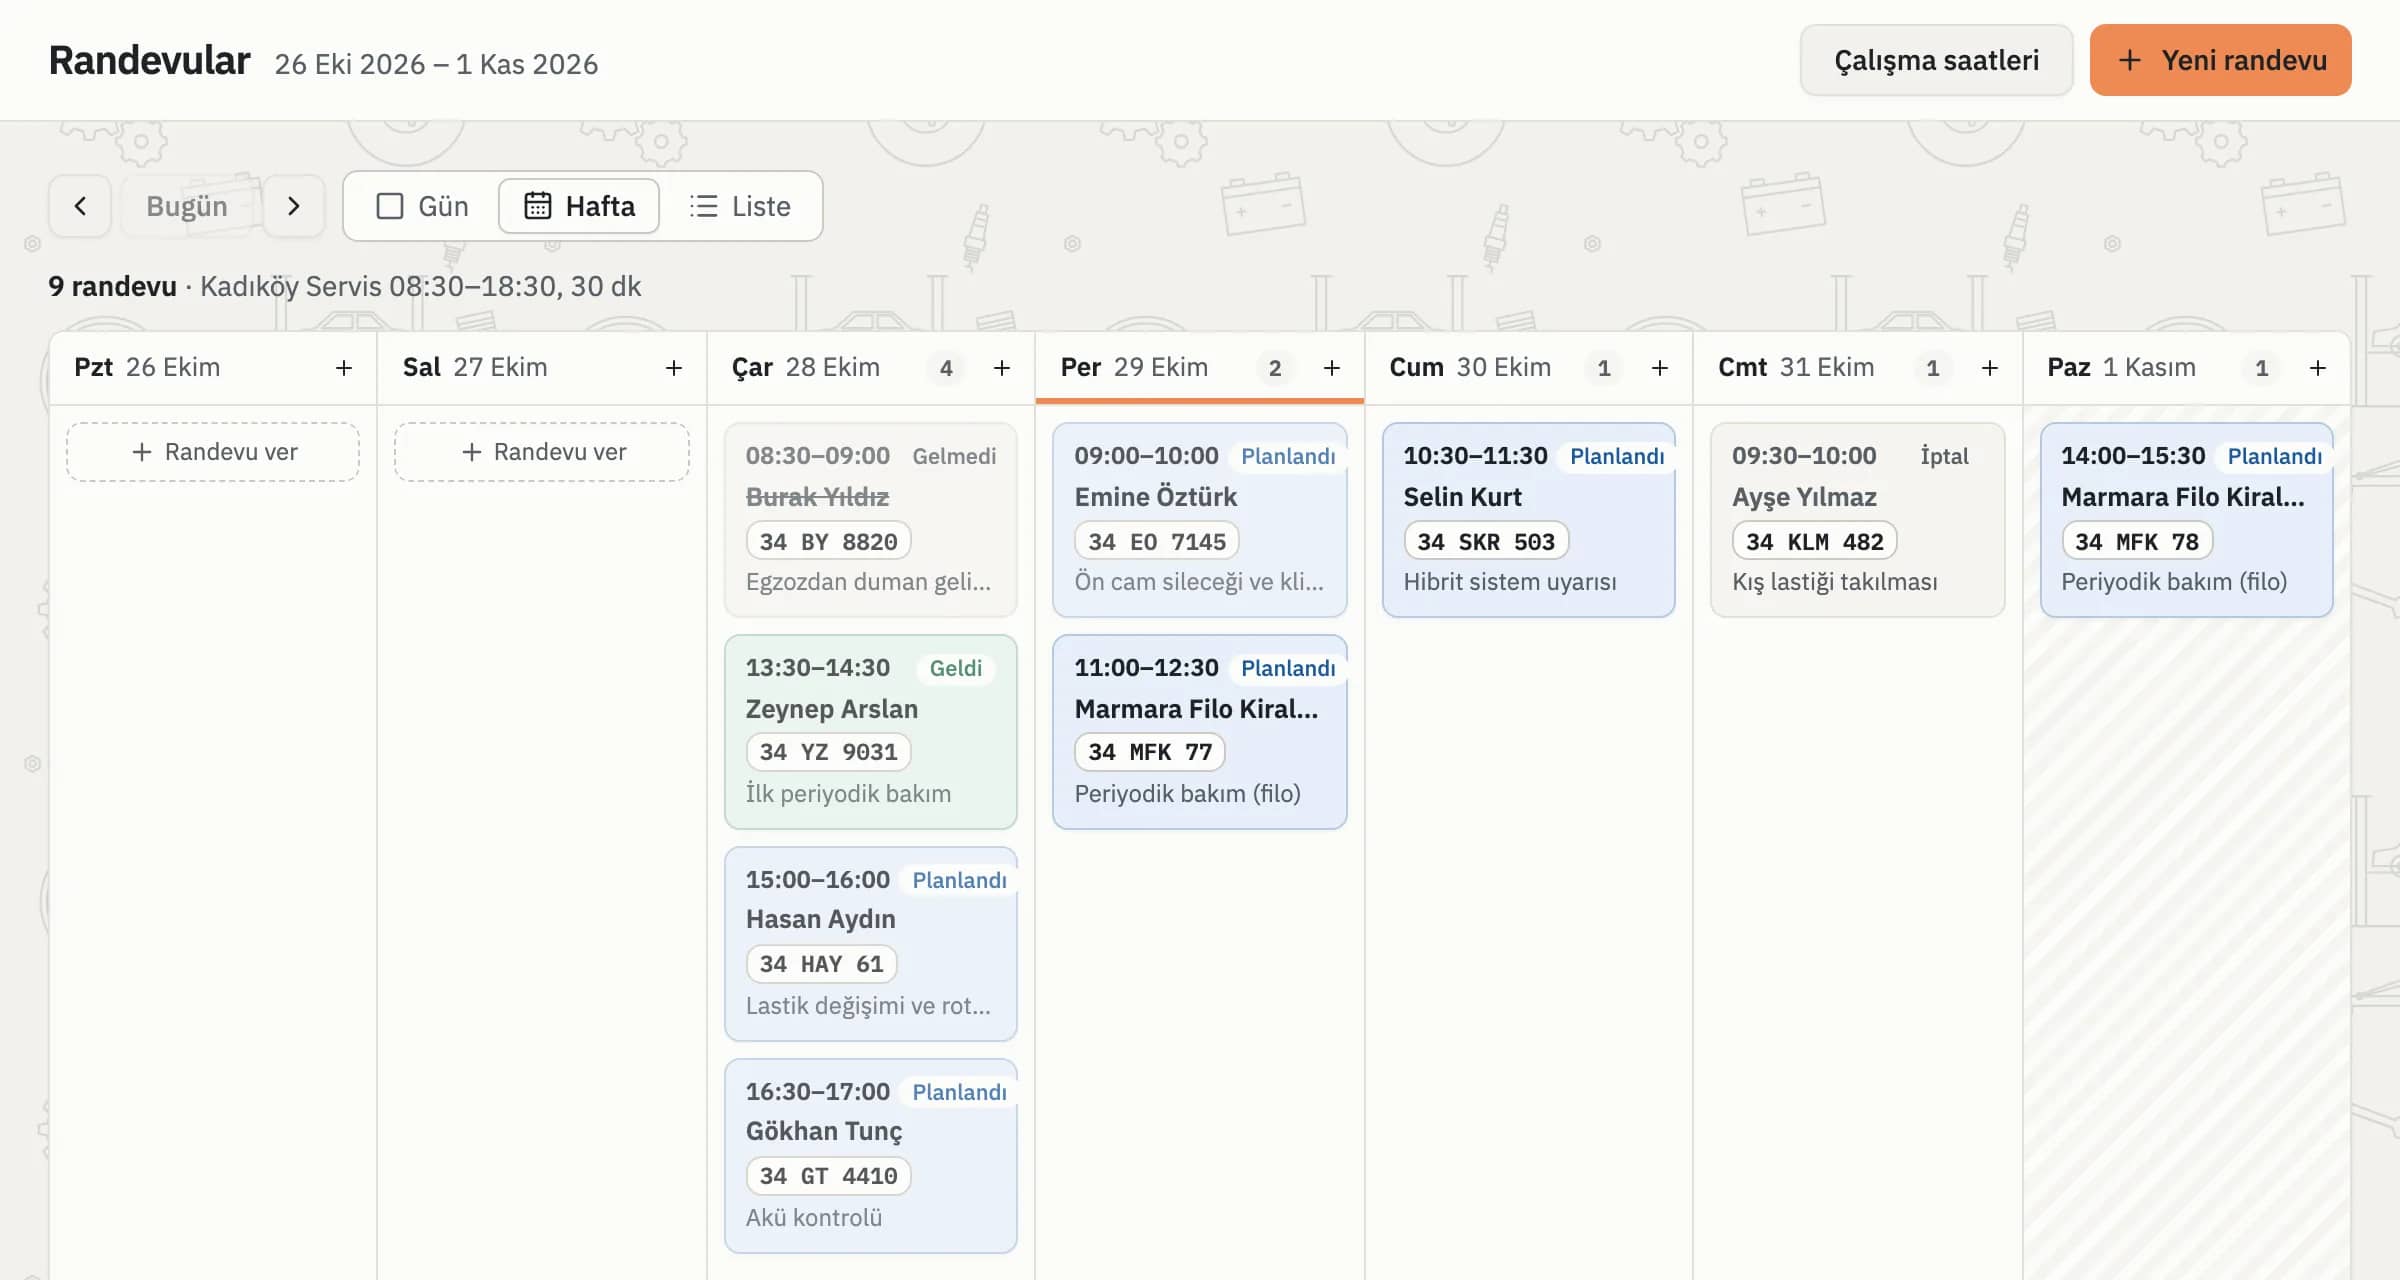The width and height of the screenshot is (2400, 1280).
Task: Go to the next week with right chevron
Action: (x=293, y=206)
